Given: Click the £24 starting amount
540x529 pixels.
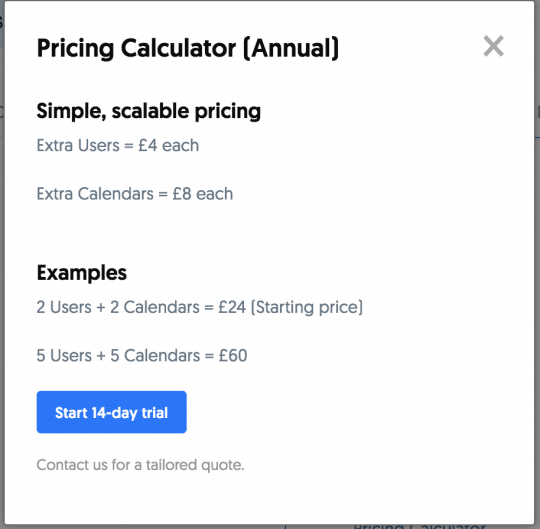Looking at the screenshot, I should click(232, 307).
